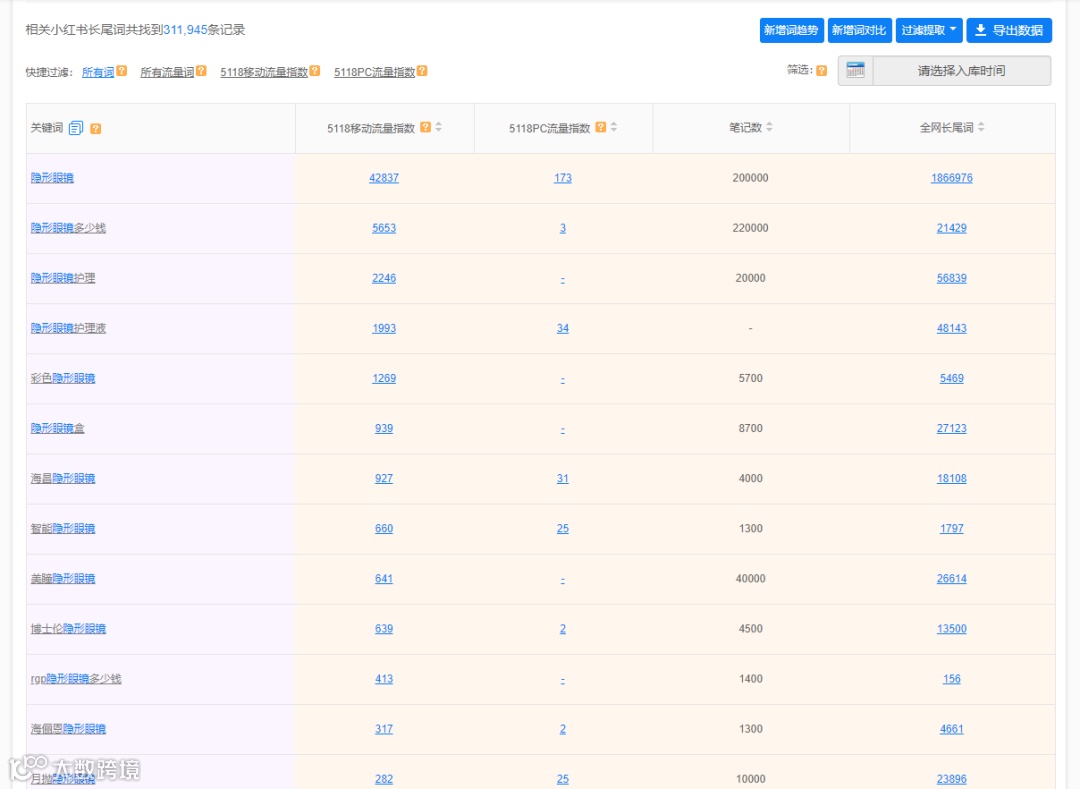Screen dimensions: 1080x789
Task: Click the help icon next to 关键词 header
Action: [x=96, y=129]
